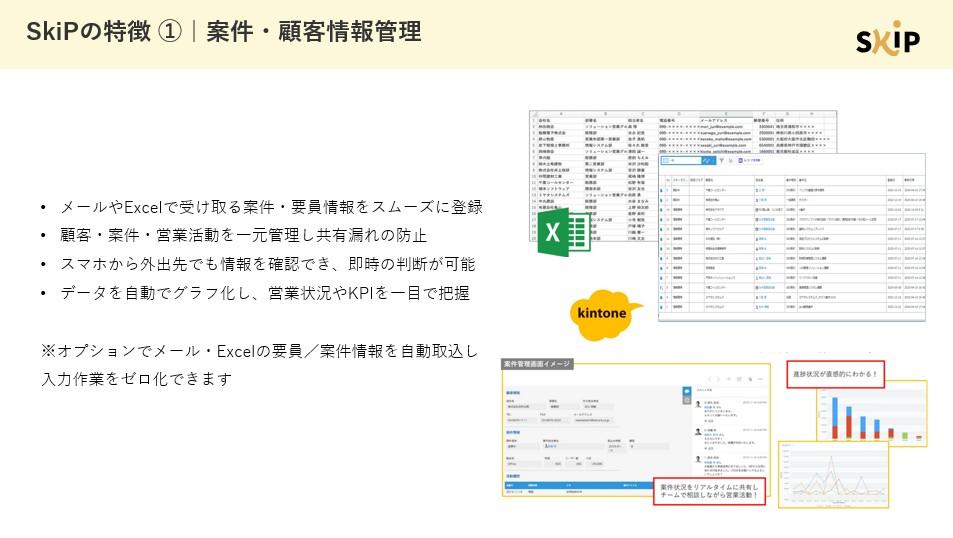This screenshot has width=953, height=538.
Task: Click the 案件状況をリアルタイムに共有し callout box
Action: coord(712,491)
